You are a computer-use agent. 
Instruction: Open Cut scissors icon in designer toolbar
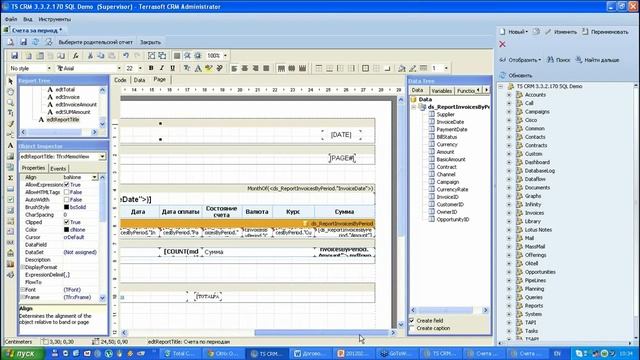(x=90, y=56)
